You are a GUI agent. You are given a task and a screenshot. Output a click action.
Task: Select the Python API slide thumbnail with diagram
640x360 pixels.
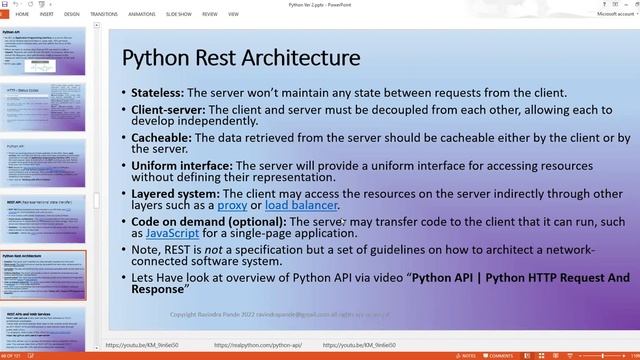pyautogui.click(x=43, y=51)
